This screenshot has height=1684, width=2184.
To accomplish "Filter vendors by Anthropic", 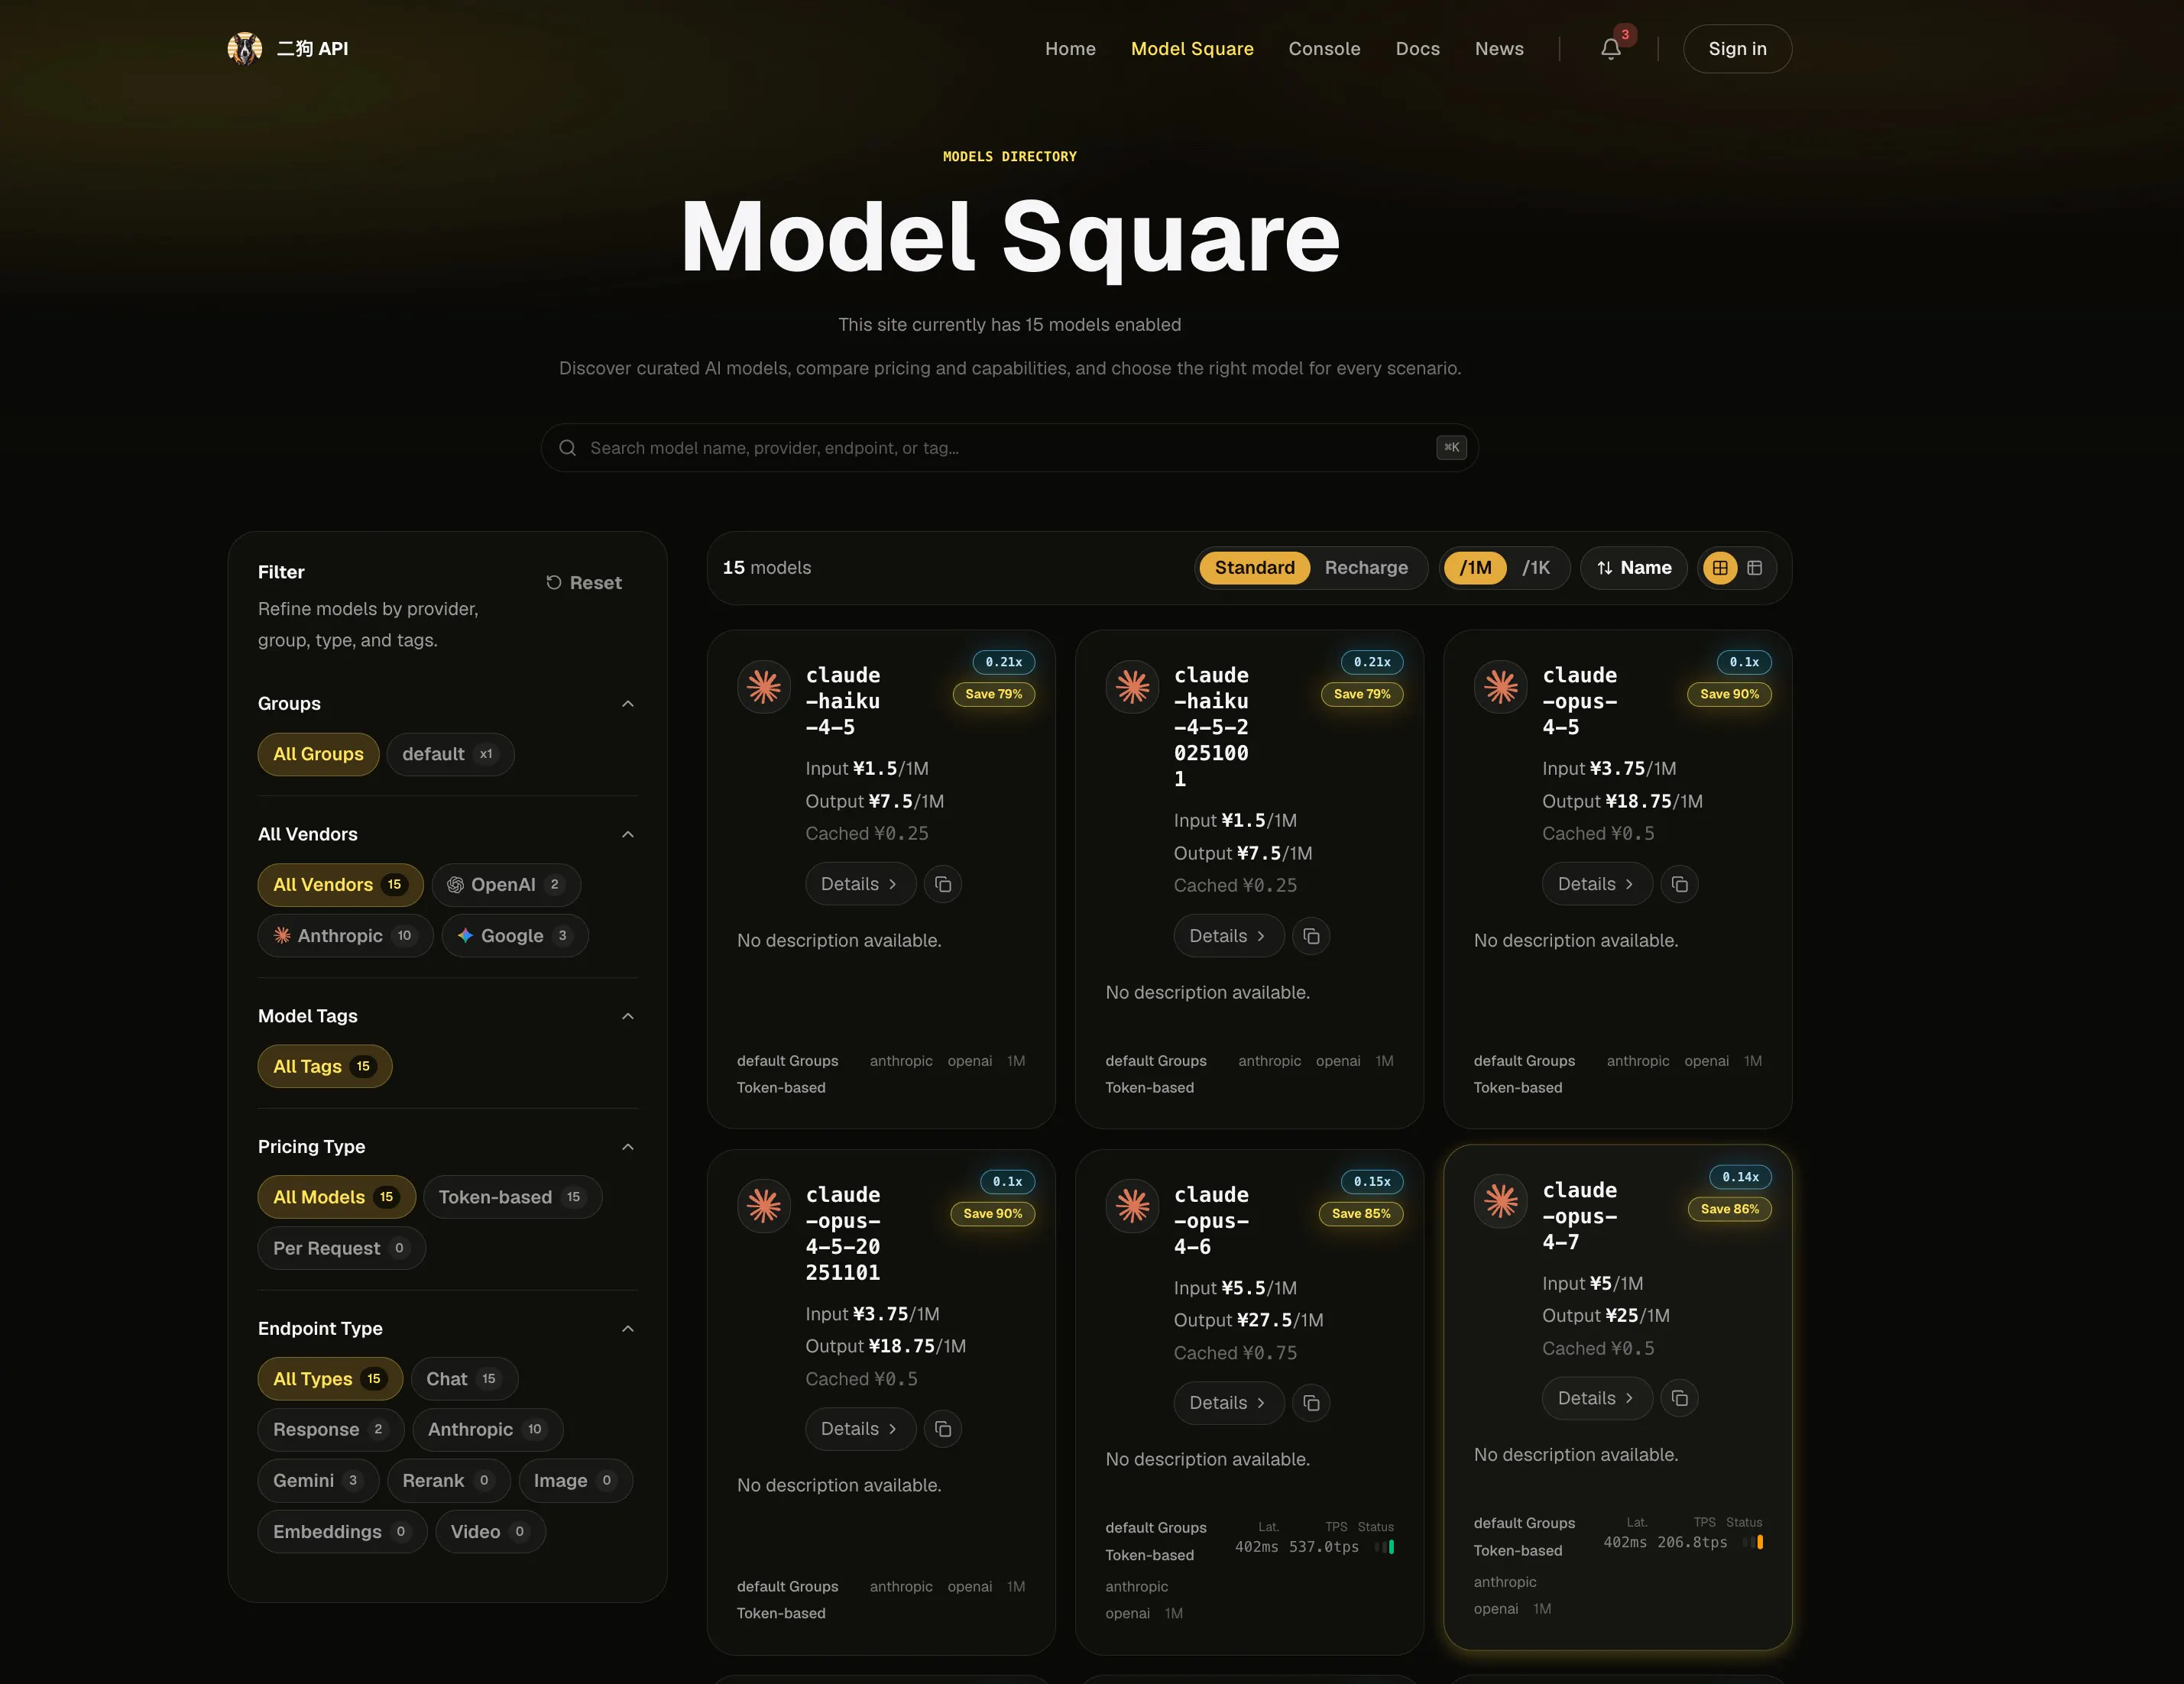I will 345,936.
